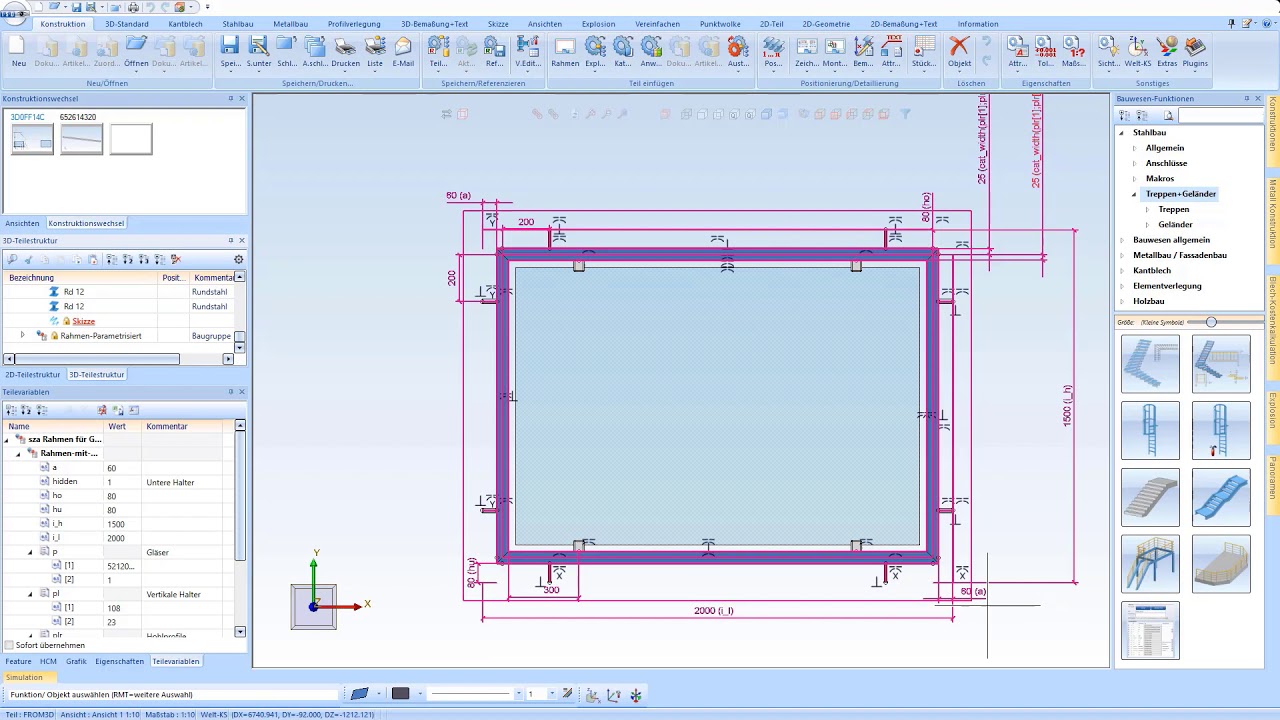This screenshot has width=1280, height=720.
Task: Click the Pos... positioning icon
Action: point(773,46)
